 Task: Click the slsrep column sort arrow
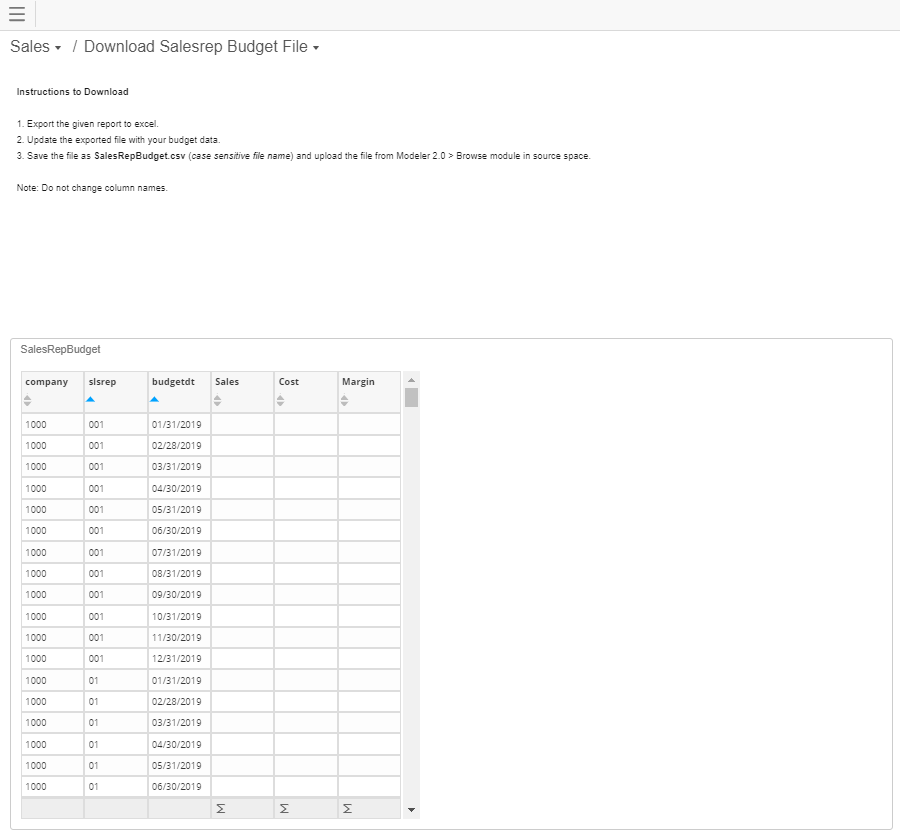[x=91, y=400]
